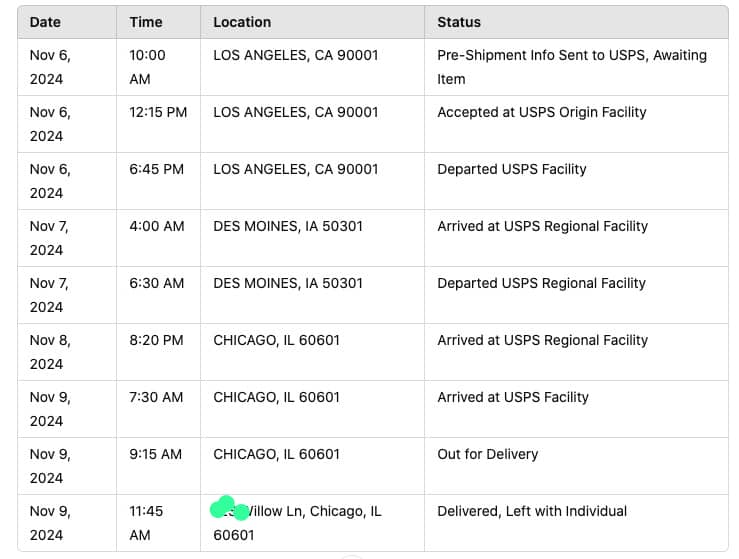
Task: Click the Arrived at USPS Facility status
Action: pos(513,397)
